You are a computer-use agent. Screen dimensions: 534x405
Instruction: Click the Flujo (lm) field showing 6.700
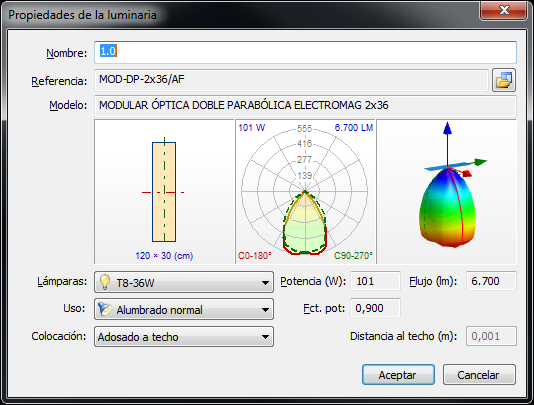(491, 281)
